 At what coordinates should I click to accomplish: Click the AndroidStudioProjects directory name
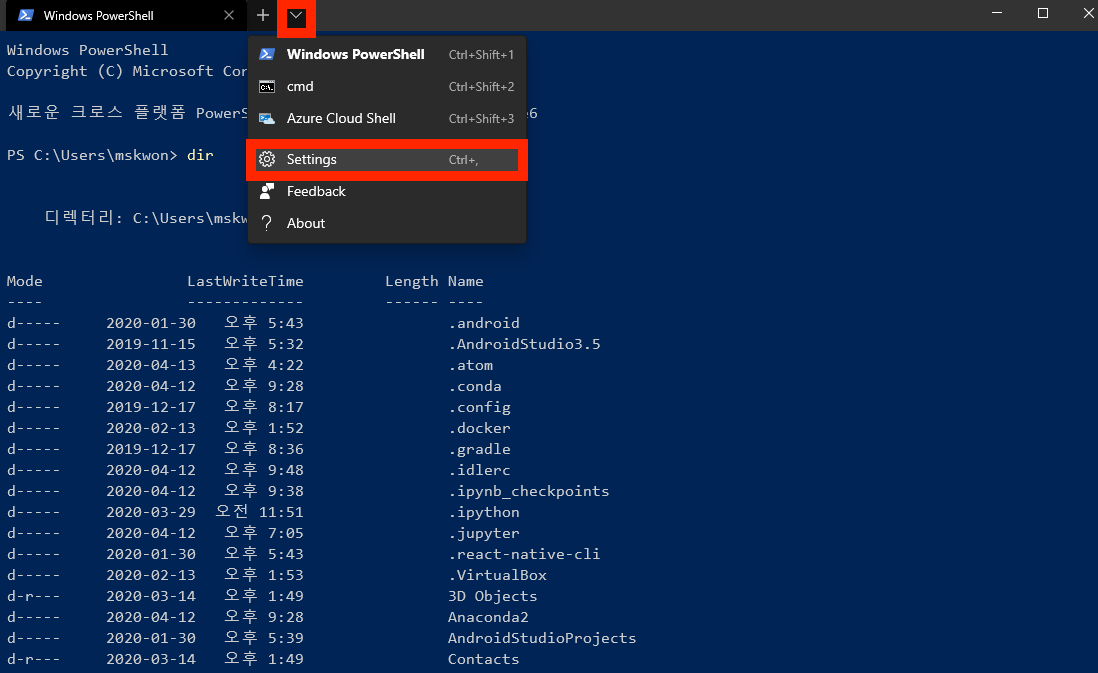(x=542, y=639)
